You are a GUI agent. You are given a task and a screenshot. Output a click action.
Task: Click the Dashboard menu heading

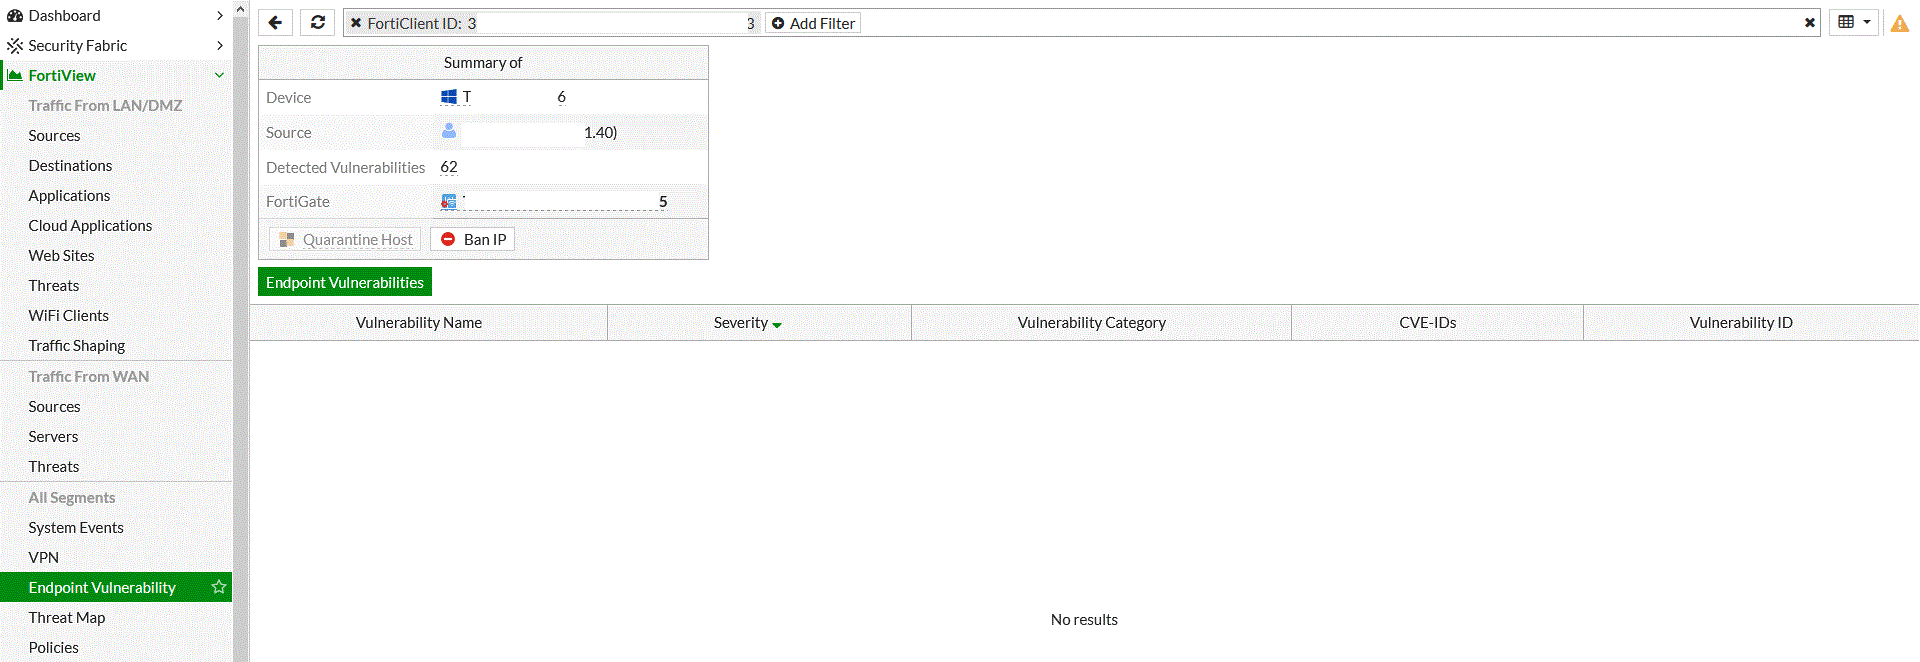pyautogui.click(x=64, y=15)
